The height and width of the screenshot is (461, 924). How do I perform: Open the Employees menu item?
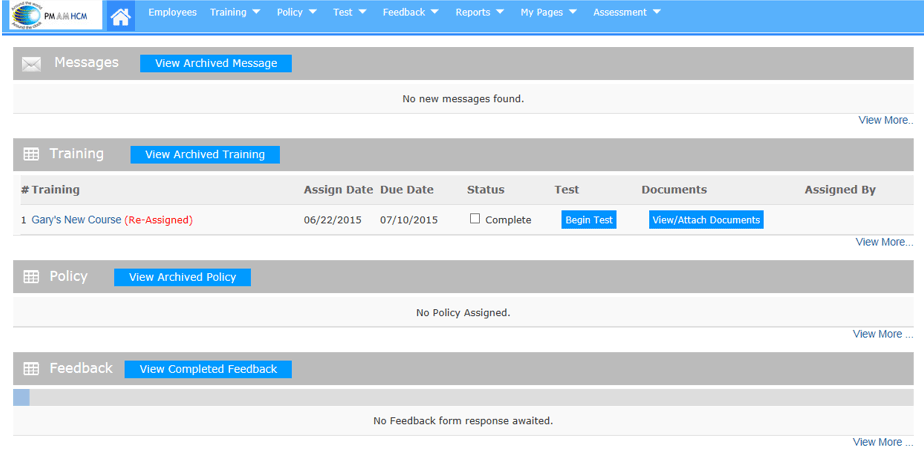(x=172, y=13)
